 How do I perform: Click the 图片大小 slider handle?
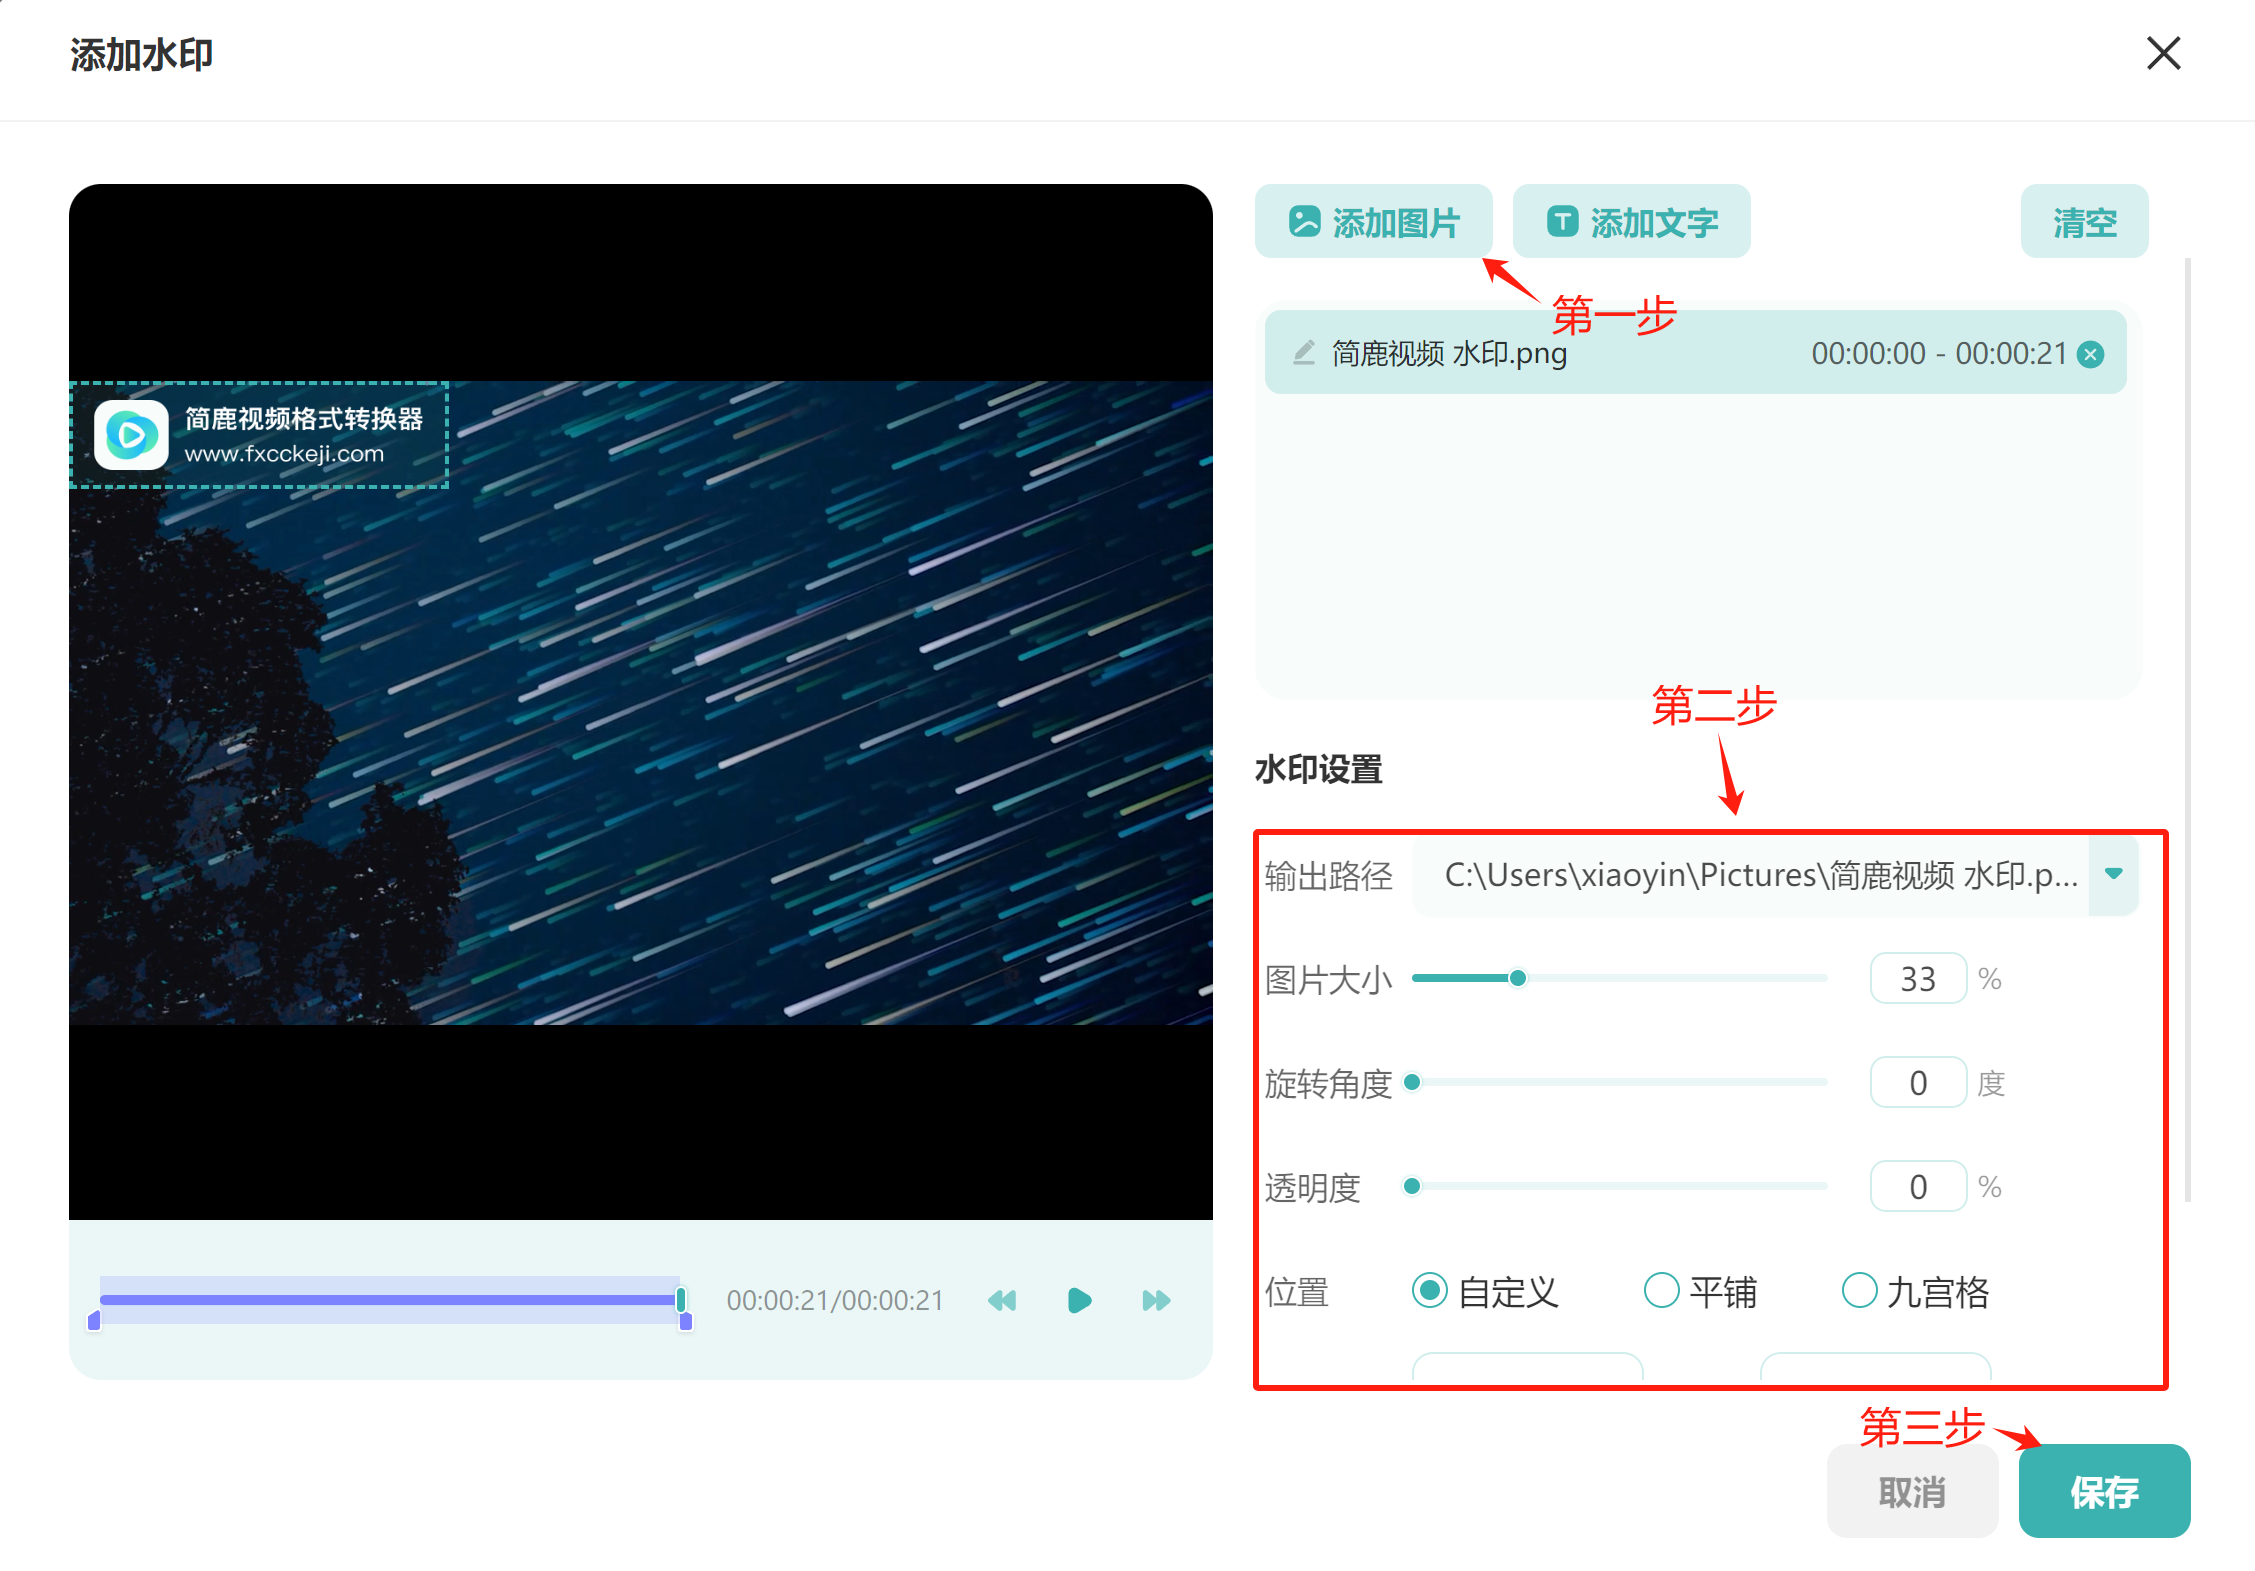tap(1518, 977)
